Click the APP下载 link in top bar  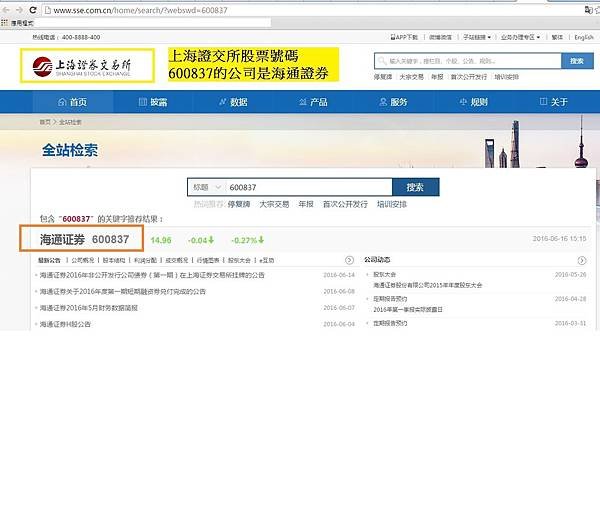click(404, 37)
